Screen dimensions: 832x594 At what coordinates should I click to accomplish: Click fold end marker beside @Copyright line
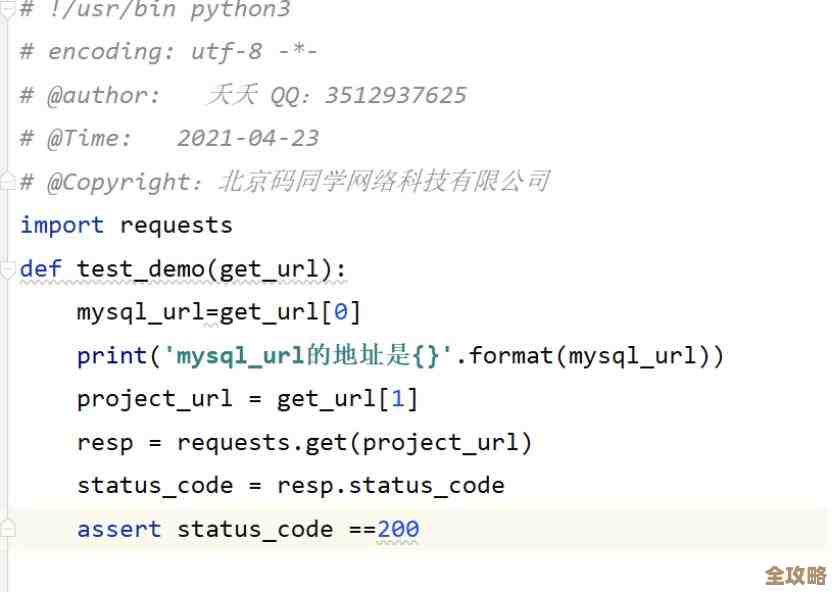(x=6, y=181)
